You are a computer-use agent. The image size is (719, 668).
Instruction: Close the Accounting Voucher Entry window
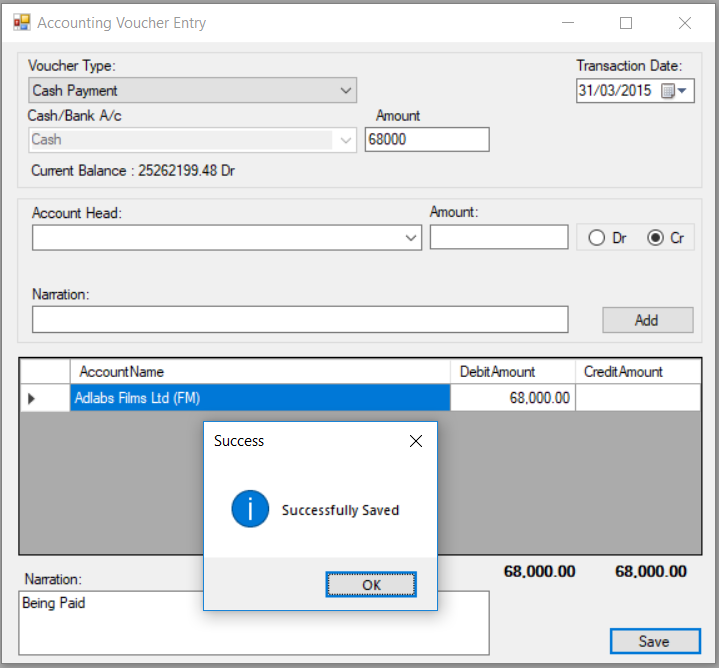[685, 22]
